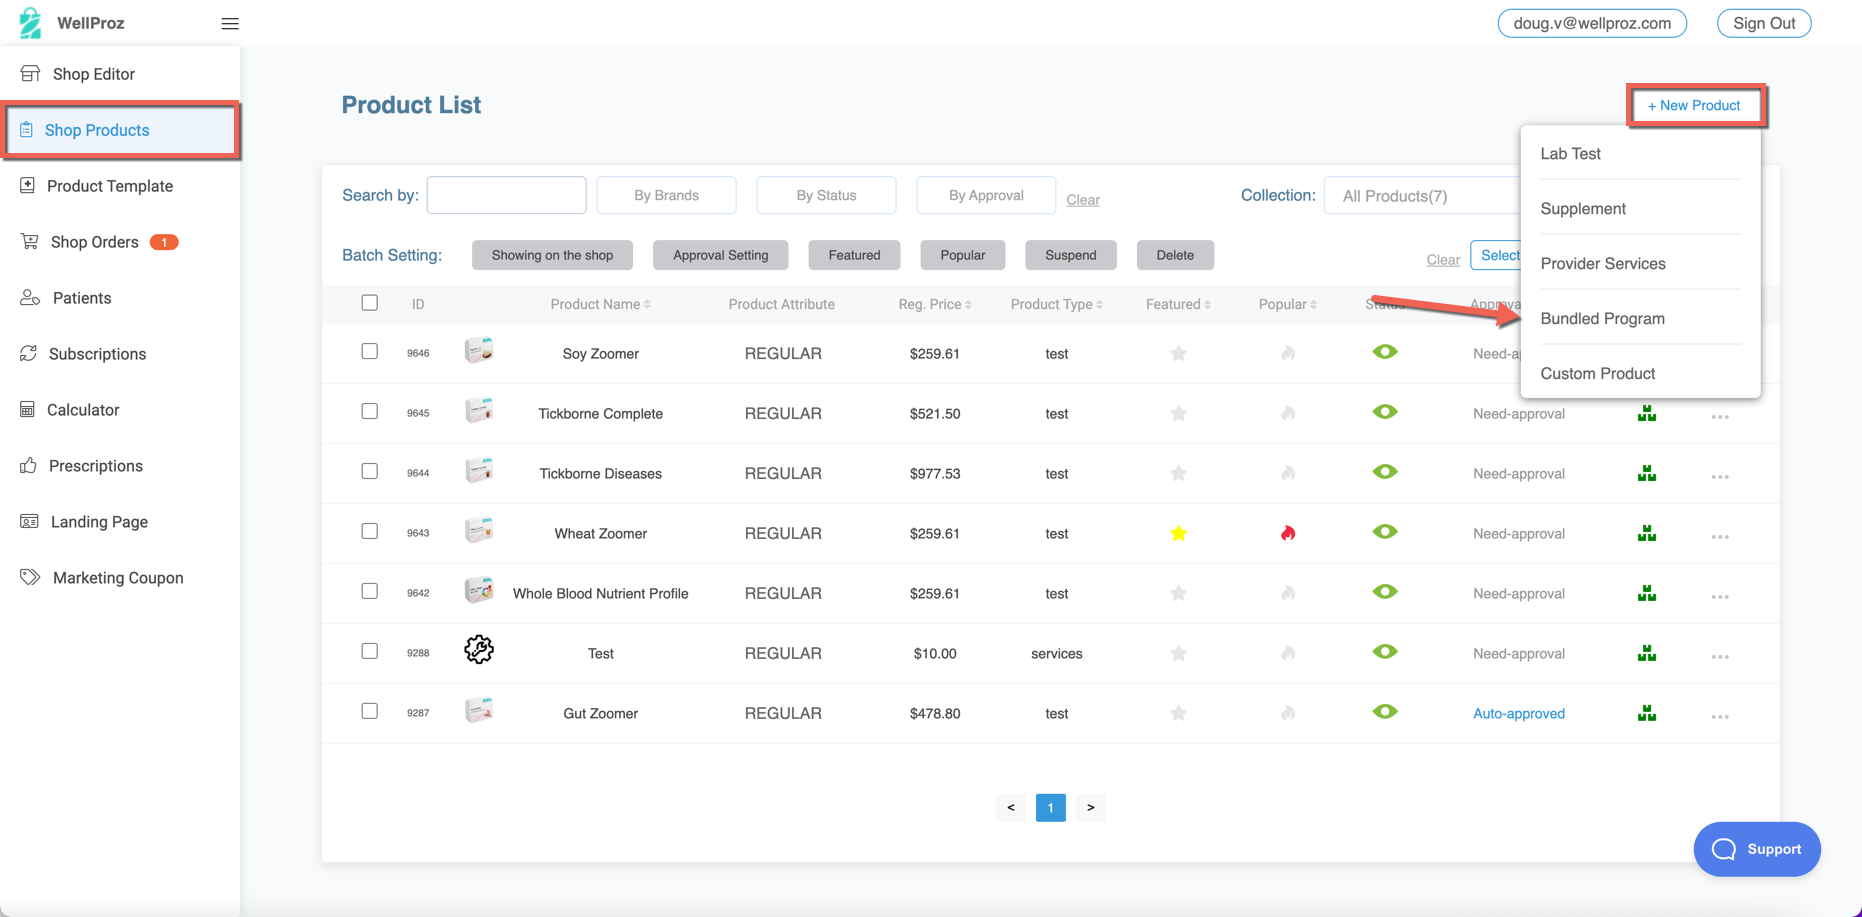
Task: Open more options for Gut Zoomer
Action: click(1720, 717)
